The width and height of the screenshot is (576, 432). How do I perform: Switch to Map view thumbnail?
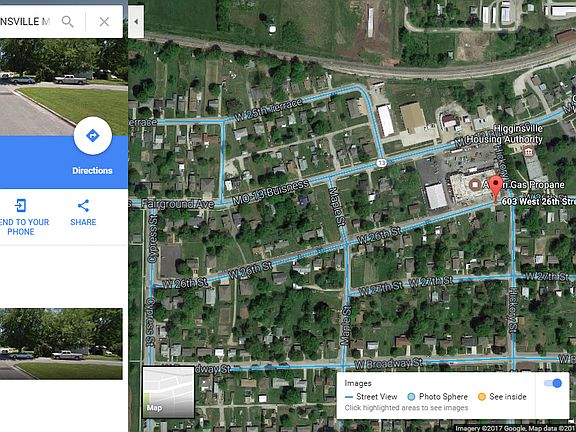pyautogui.click(x=168, y=392)
